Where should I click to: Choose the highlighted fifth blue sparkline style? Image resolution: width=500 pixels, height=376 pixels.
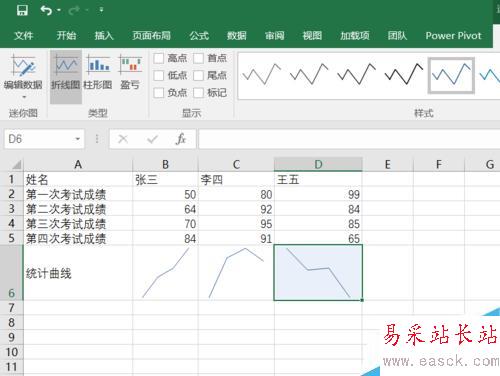451,75
